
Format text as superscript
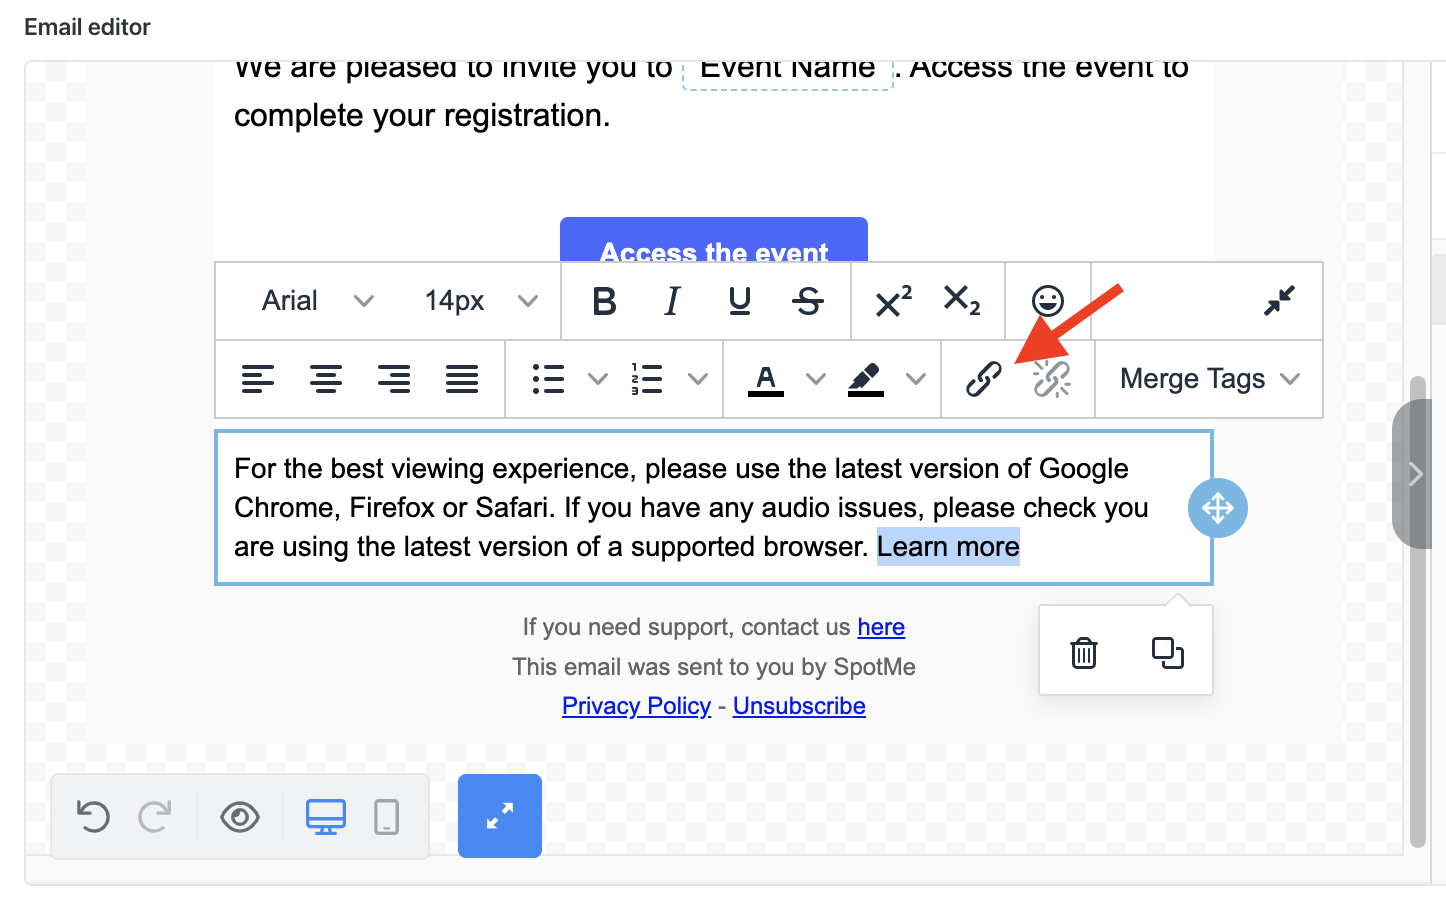pyautogui.click(x=891, y=301)
